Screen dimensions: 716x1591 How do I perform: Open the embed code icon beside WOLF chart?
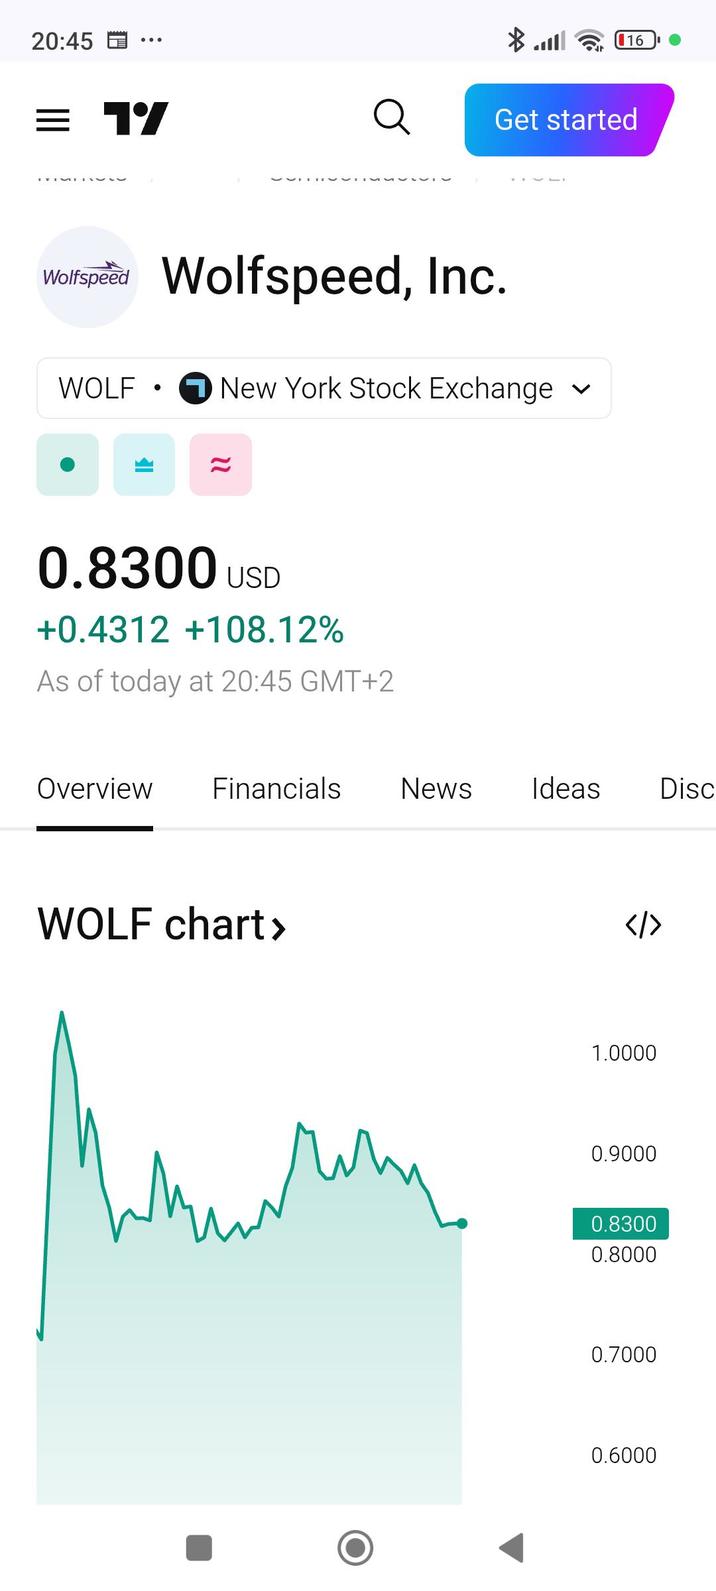(643, 925)
